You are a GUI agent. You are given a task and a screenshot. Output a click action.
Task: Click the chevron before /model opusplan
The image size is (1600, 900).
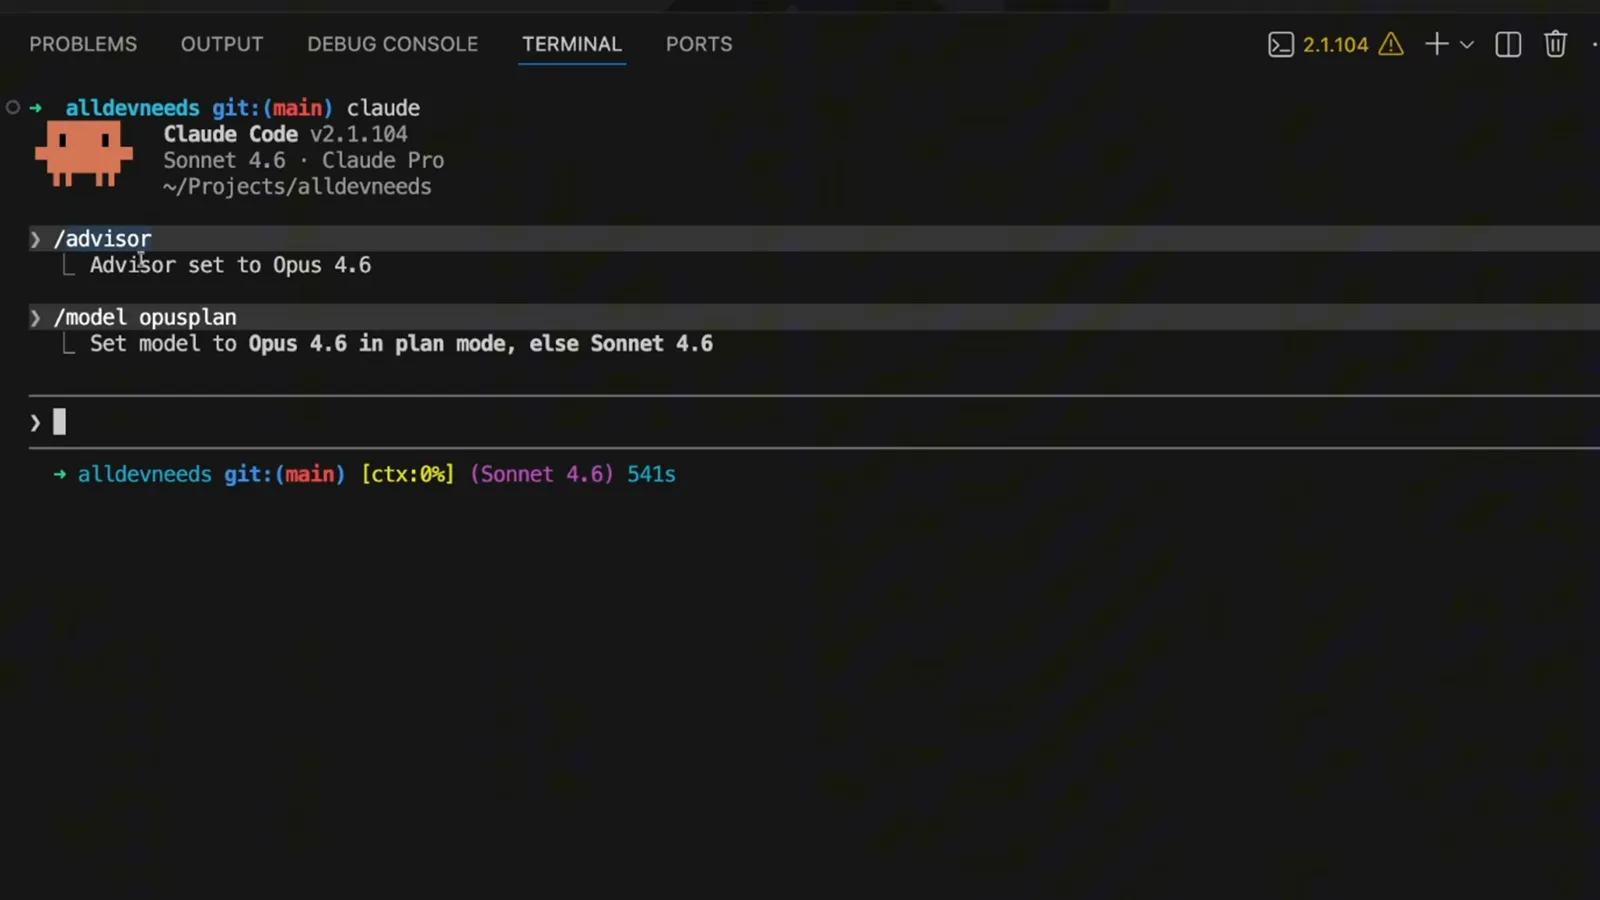point(35,317)
